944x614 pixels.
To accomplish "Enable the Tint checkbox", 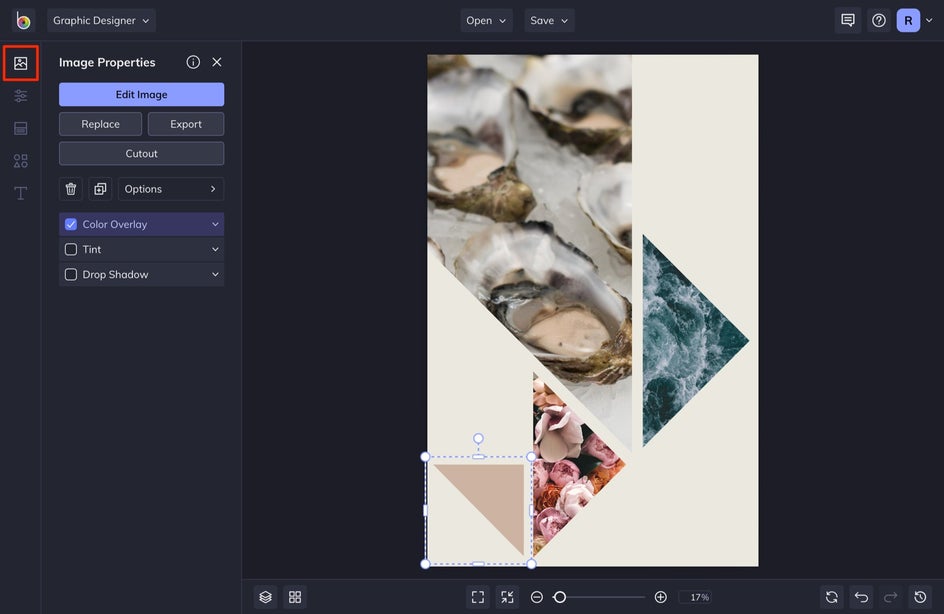I will click(x=71, y=249).
